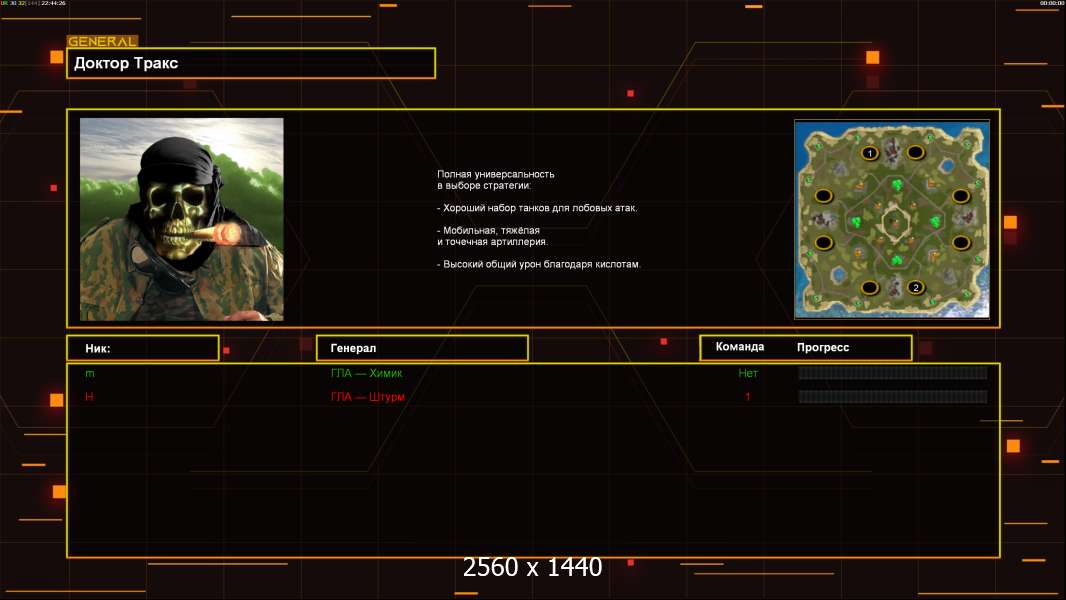
Task: Click start position 2 on the minimap
Action: 915,288
